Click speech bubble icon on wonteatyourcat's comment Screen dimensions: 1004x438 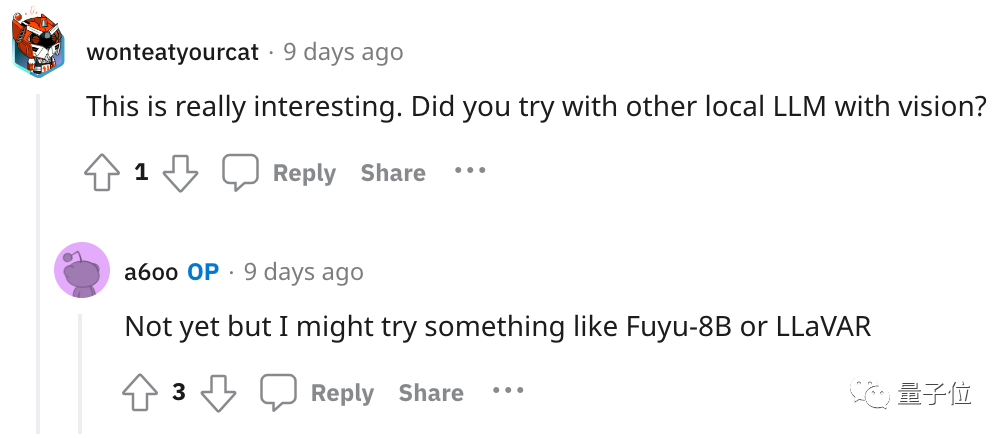click(x=240, y=173)
